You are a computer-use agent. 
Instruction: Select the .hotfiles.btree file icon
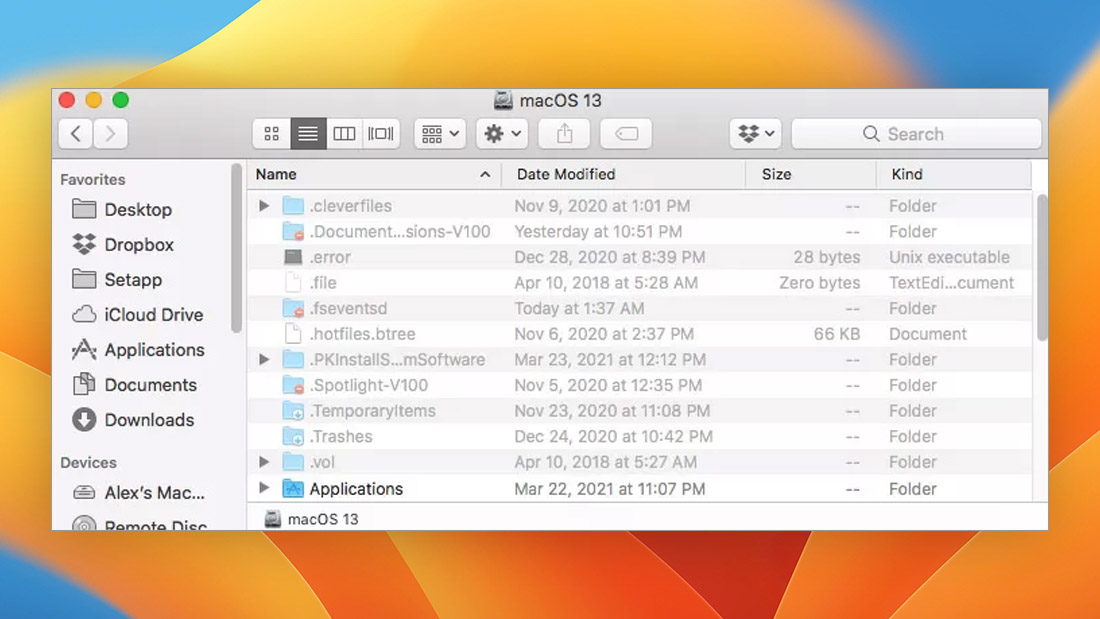point(293,334)
